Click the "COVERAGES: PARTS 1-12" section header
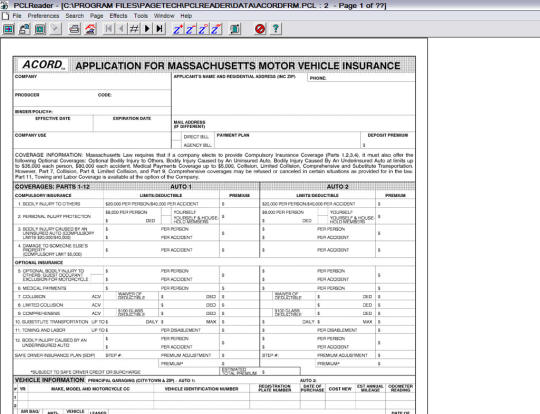Image resolution: width=540 pixels, height=414 pixels. click(x=52, y=187)
